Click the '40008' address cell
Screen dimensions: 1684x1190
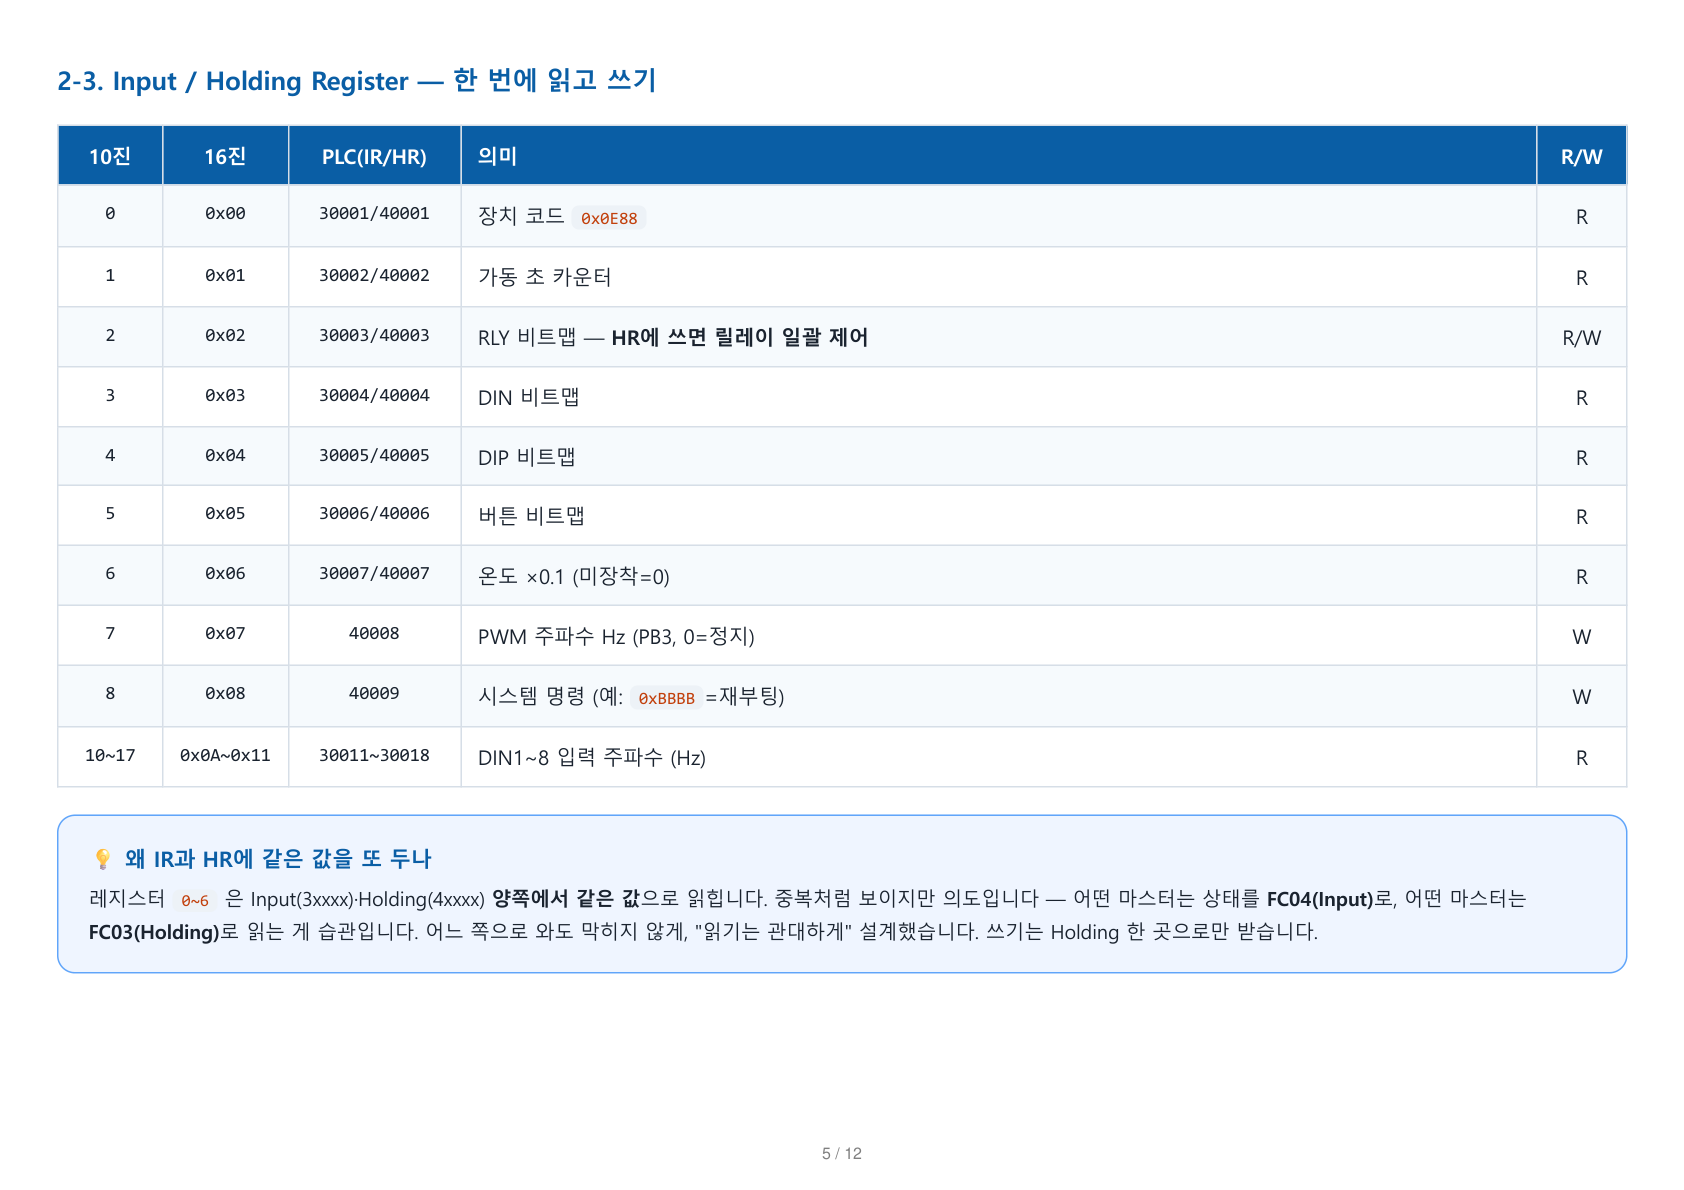(374, 633)
